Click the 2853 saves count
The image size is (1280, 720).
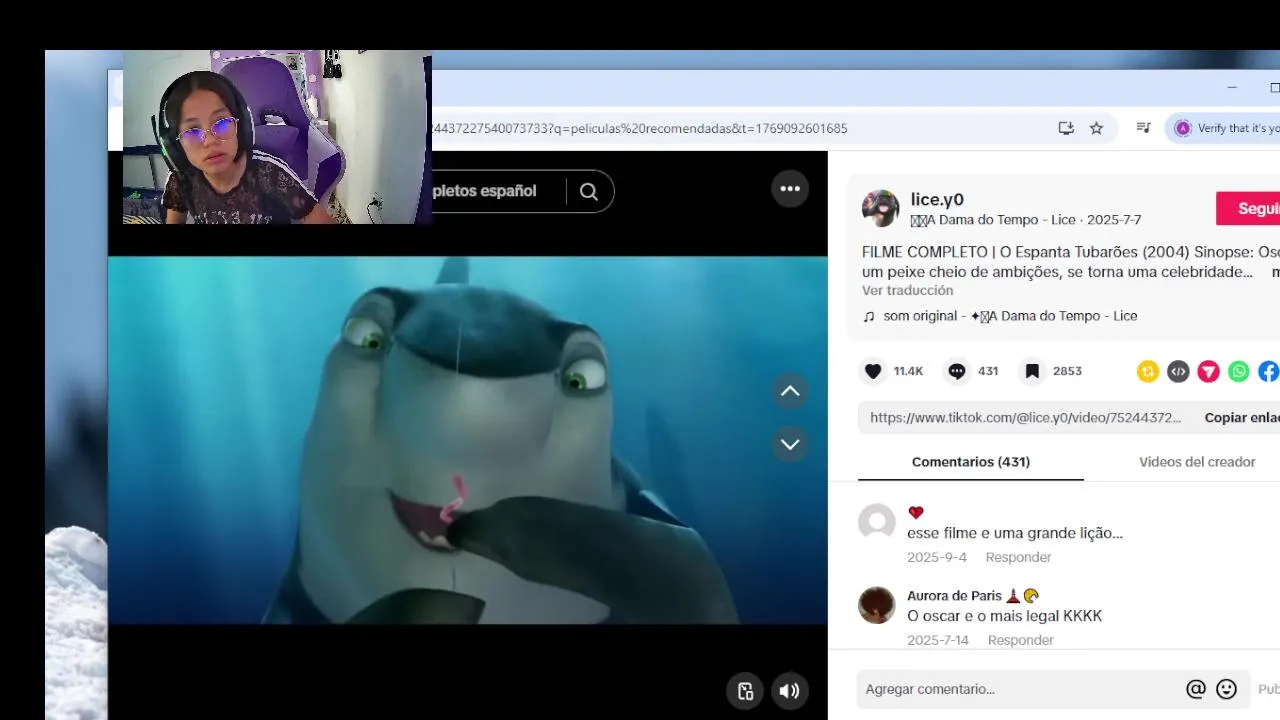click(1067, 371)
